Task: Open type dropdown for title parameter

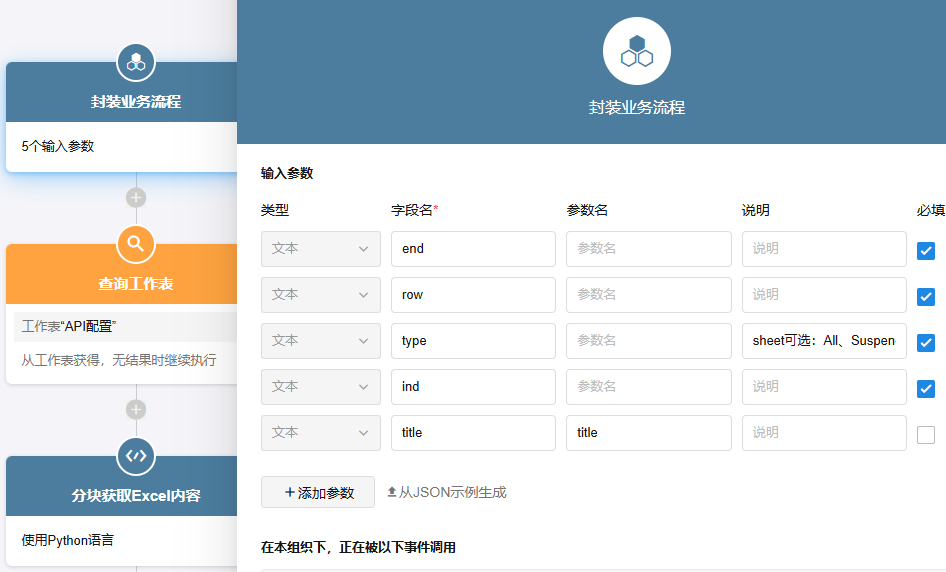Action: [x=320, y=433]
